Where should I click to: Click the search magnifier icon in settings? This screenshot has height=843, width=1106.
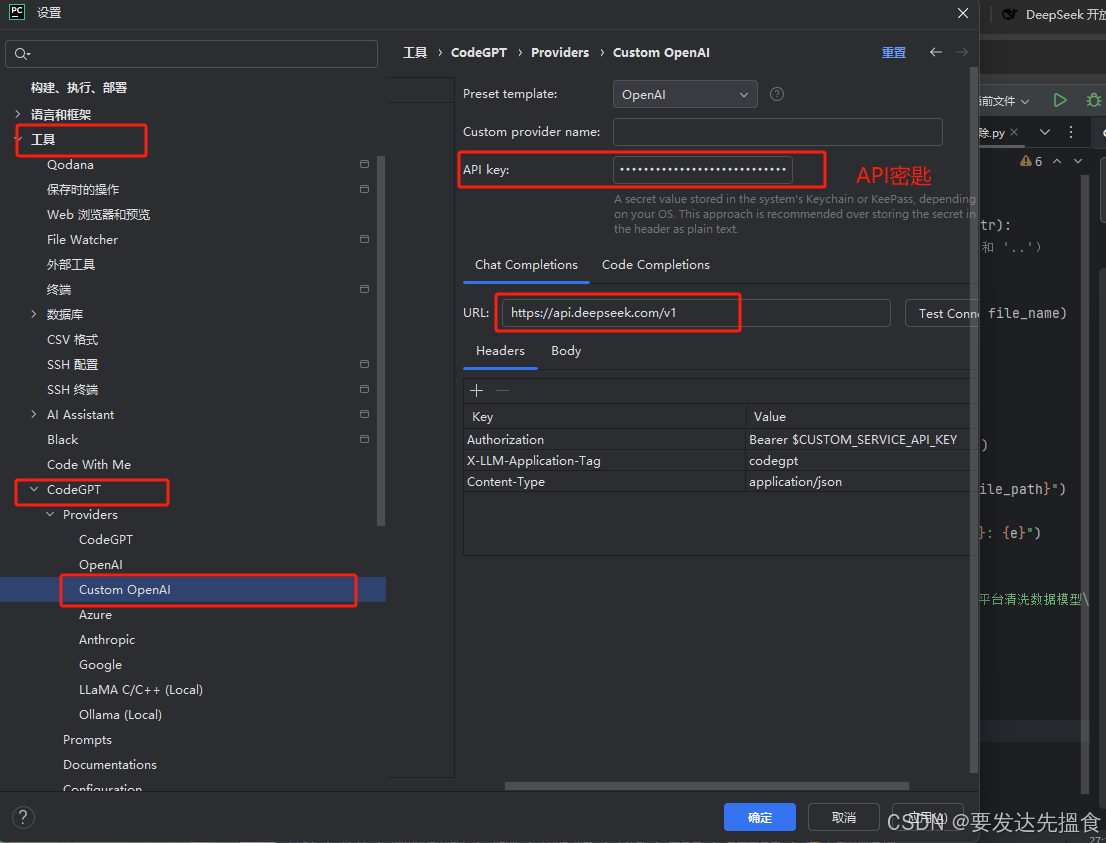point(22,54)
